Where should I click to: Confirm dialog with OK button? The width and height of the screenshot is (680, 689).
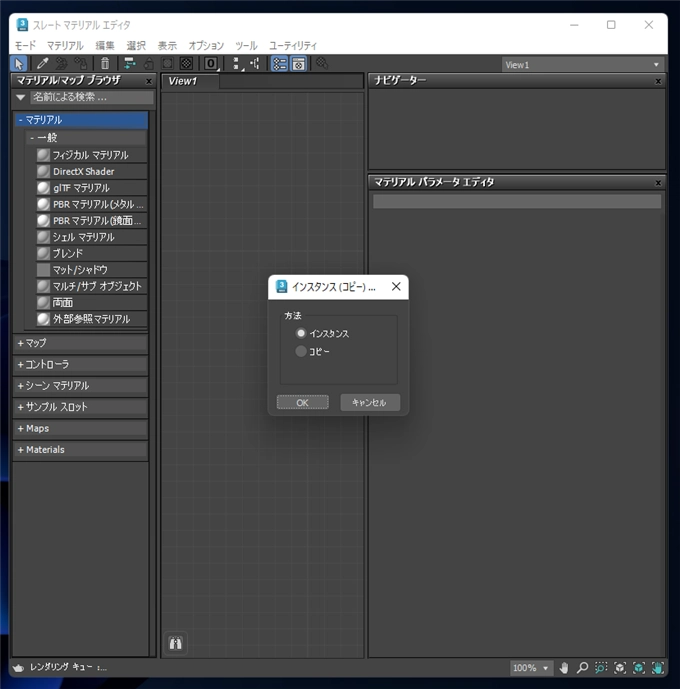click(303, 403)
